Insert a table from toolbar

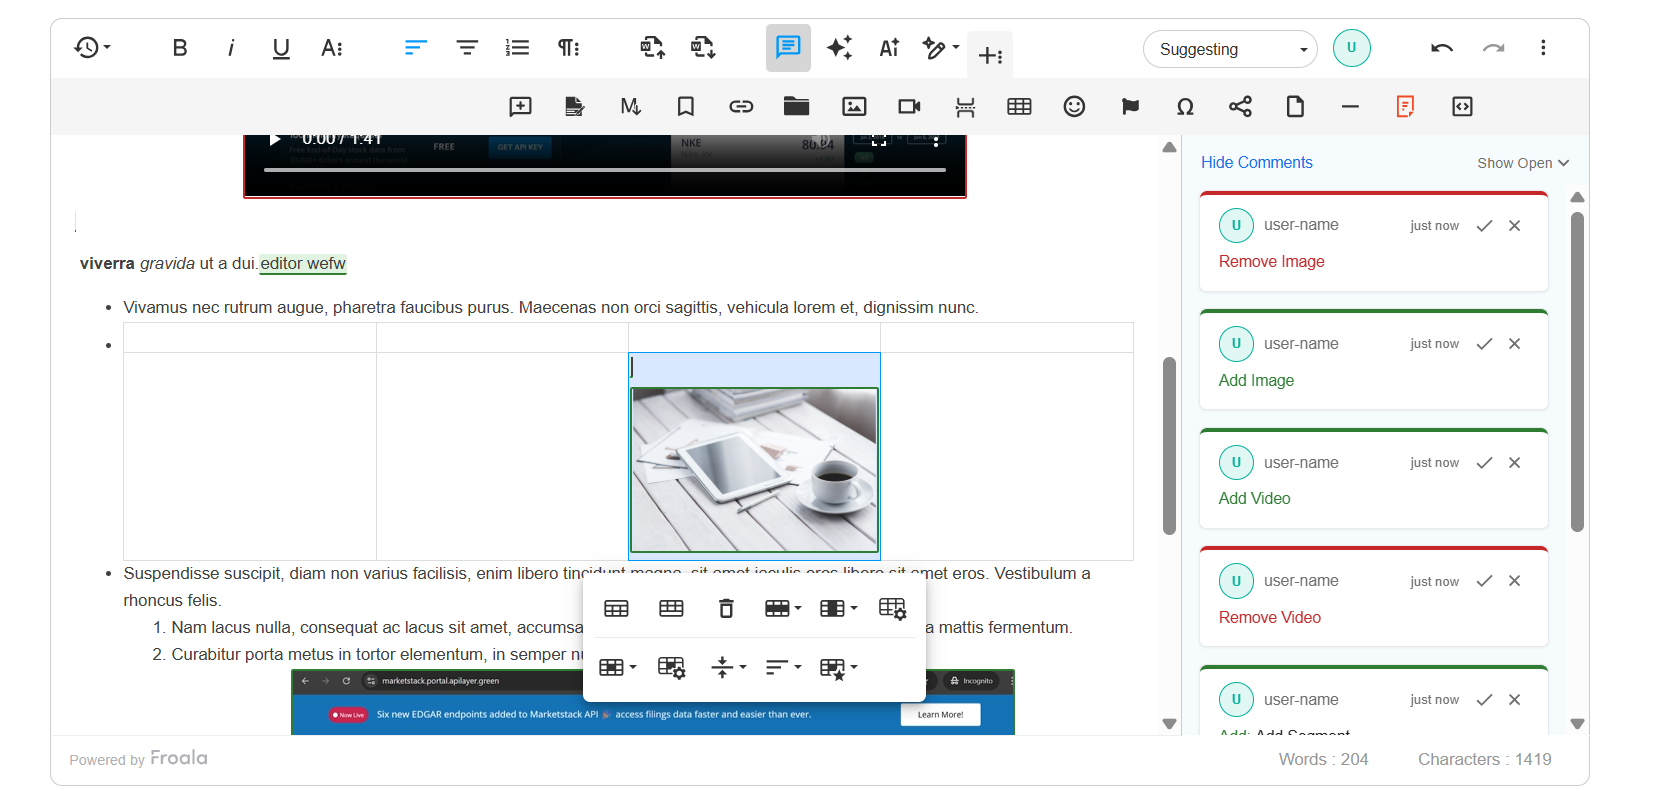[1019, 107]
